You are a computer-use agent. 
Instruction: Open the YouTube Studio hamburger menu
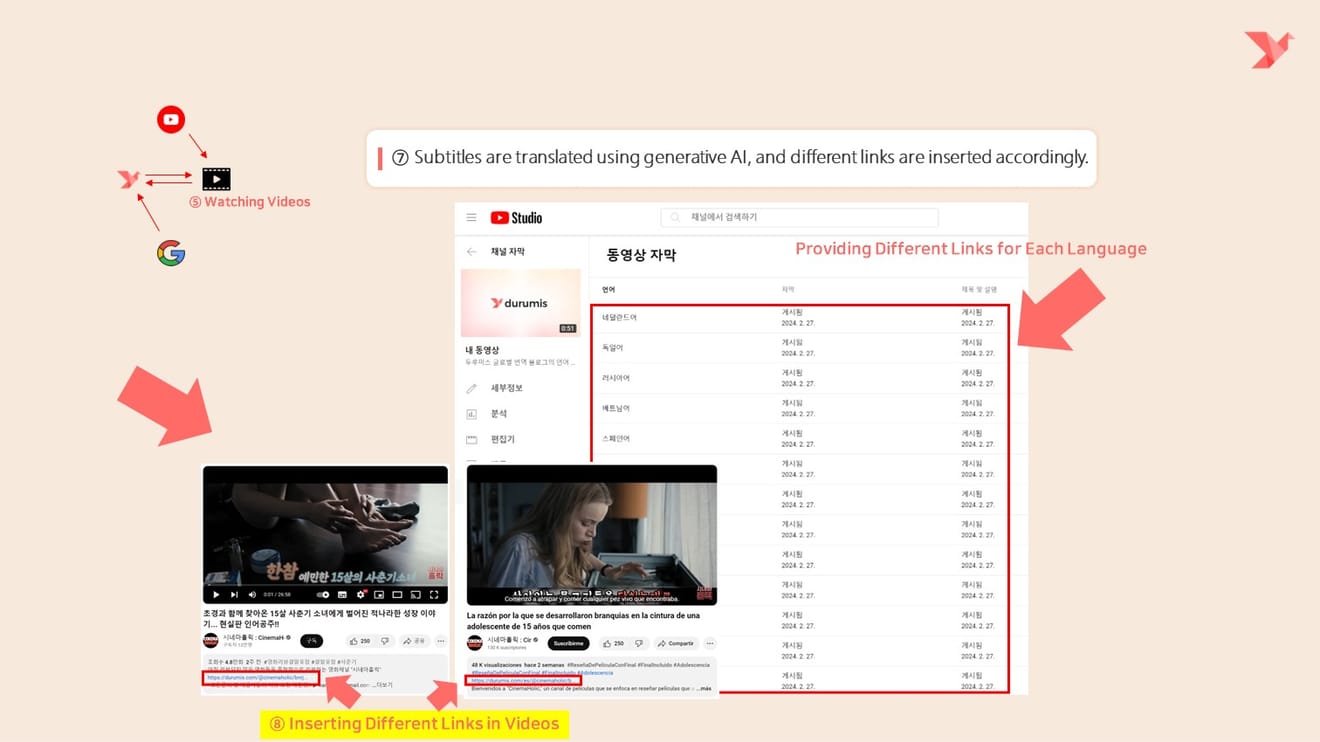pos(471,217)
